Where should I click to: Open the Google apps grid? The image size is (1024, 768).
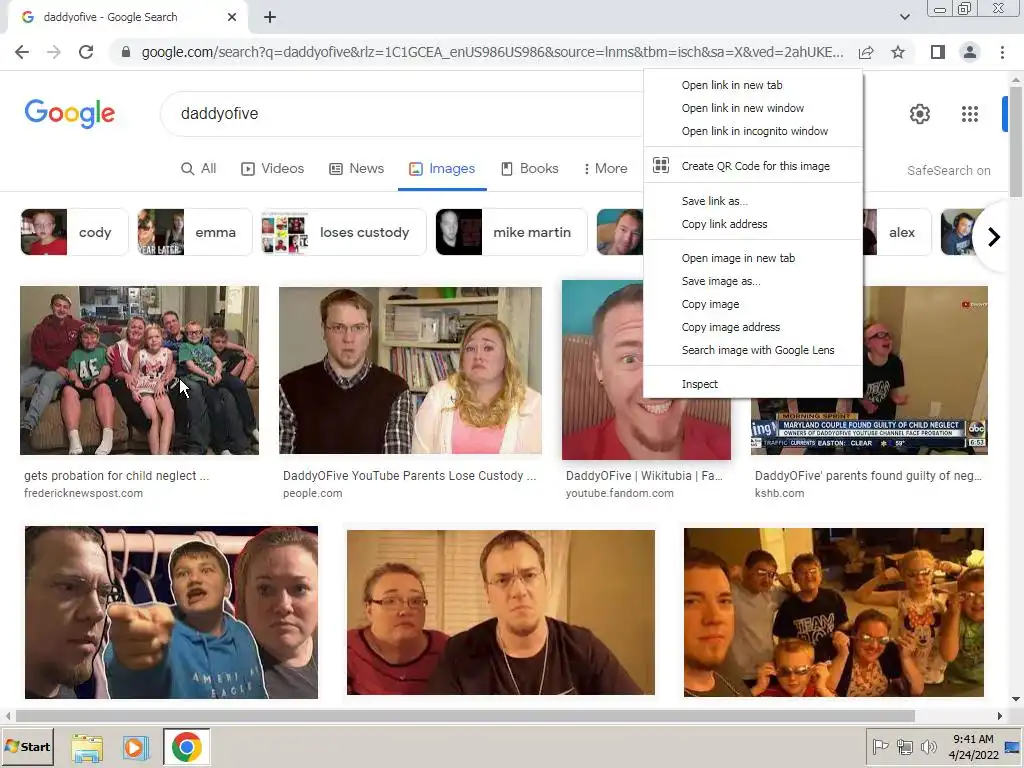coord(970,114)
